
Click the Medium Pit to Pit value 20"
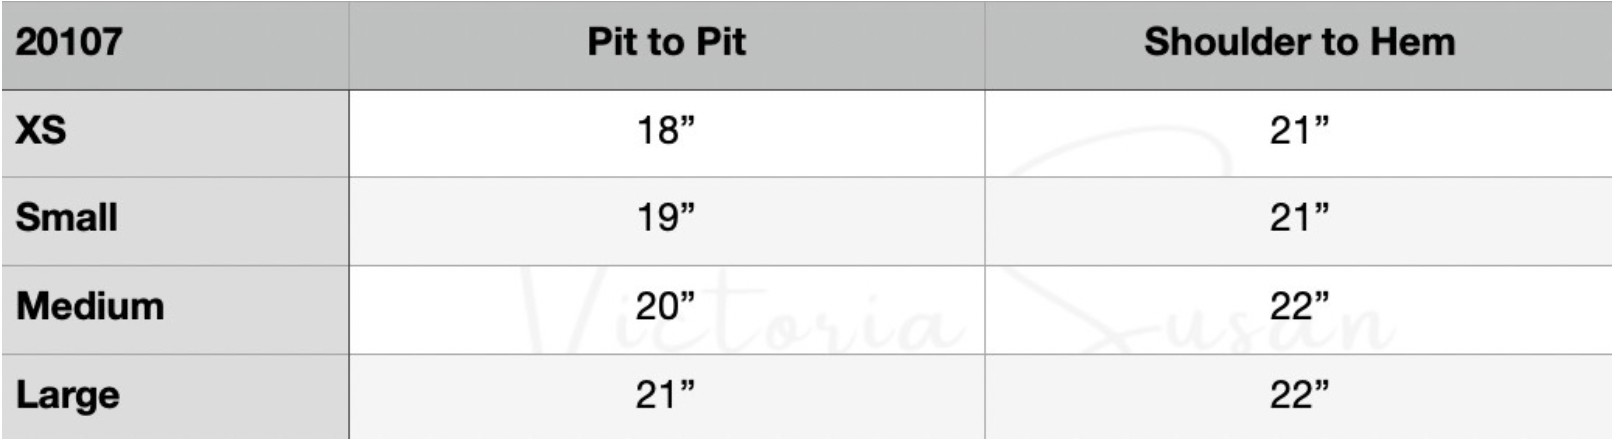[x=666, y=306]
